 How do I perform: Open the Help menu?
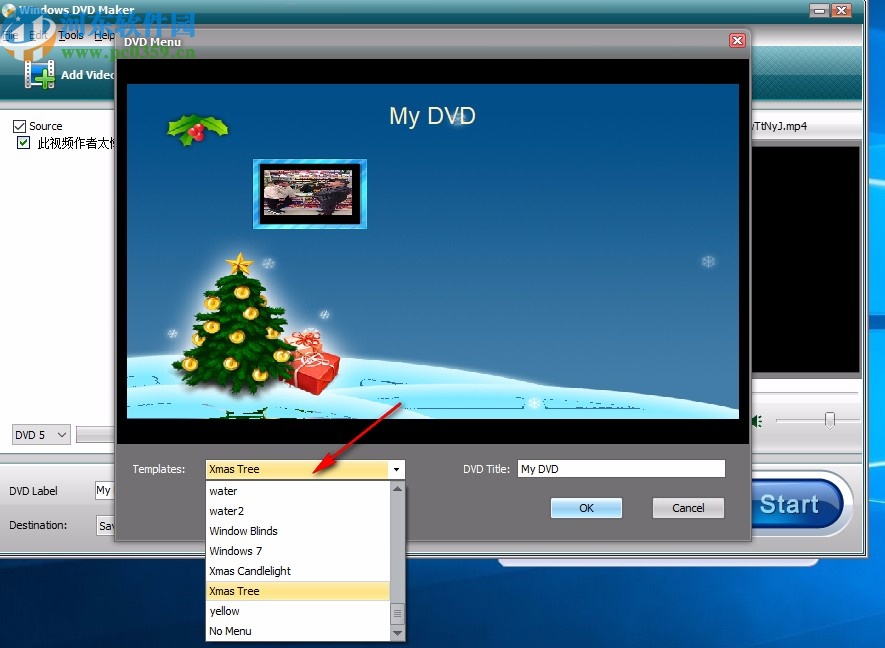coord(103,35)
